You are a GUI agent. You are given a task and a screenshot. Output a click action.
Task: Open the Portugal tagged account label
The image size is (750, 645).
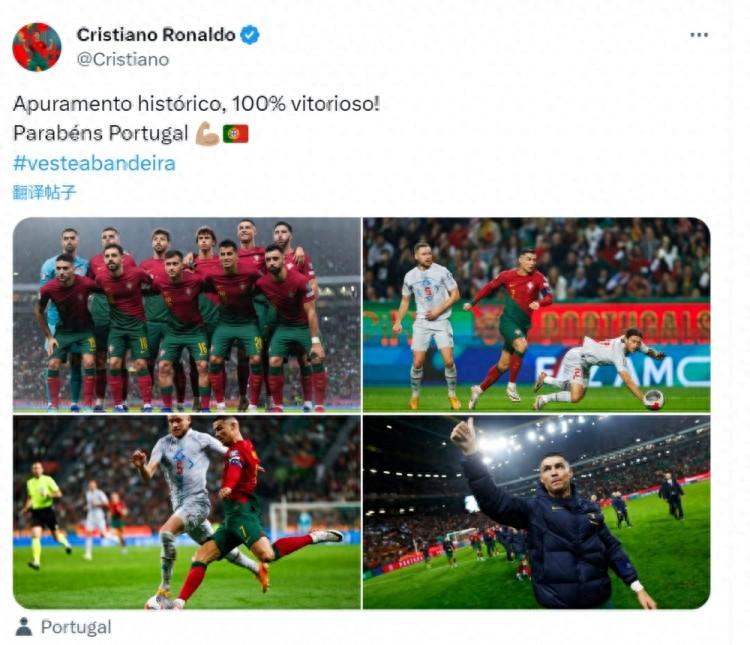pos(76,627)
